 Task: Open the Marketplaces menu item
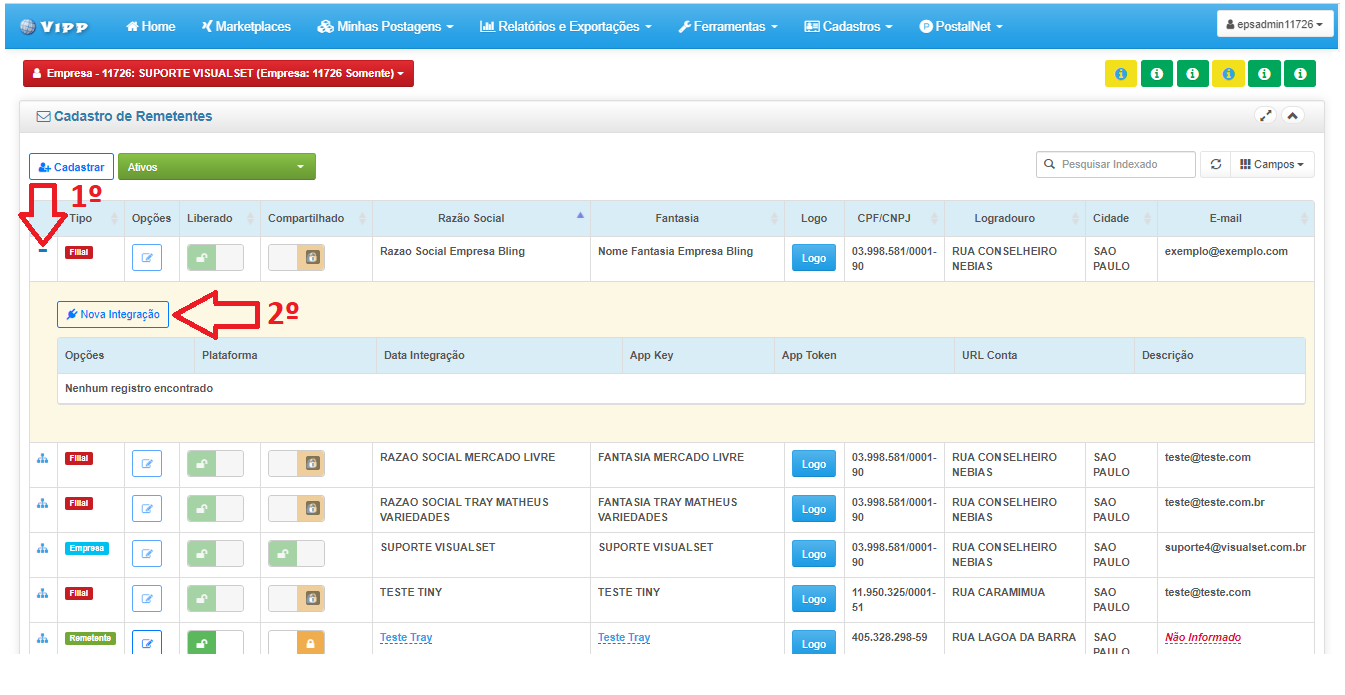click(x=246, y=26)
